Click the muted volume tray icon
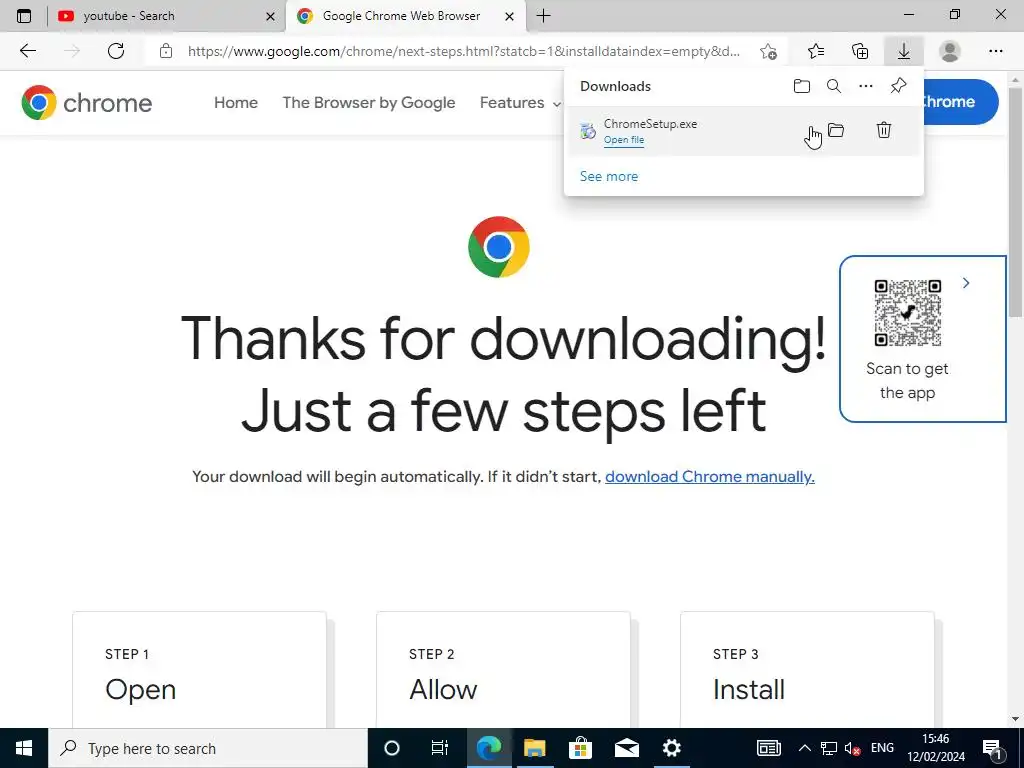Screen dimensions: 1024x768 coord(852,748)
